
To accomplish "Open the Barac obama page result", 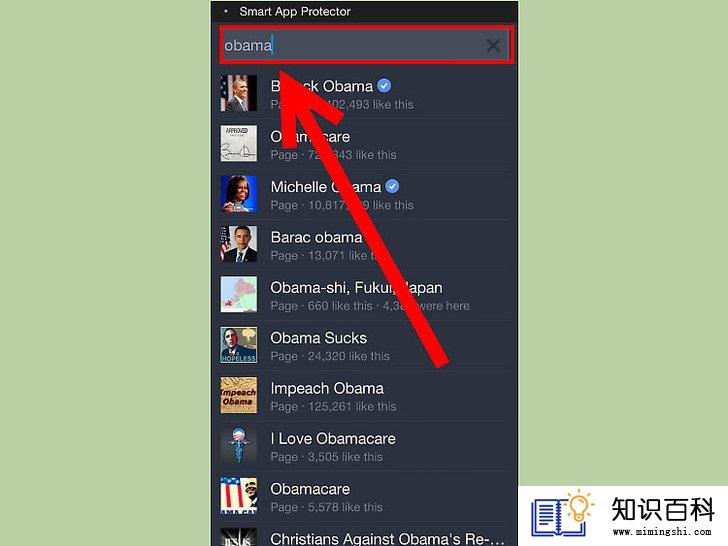I will (366, 245).
